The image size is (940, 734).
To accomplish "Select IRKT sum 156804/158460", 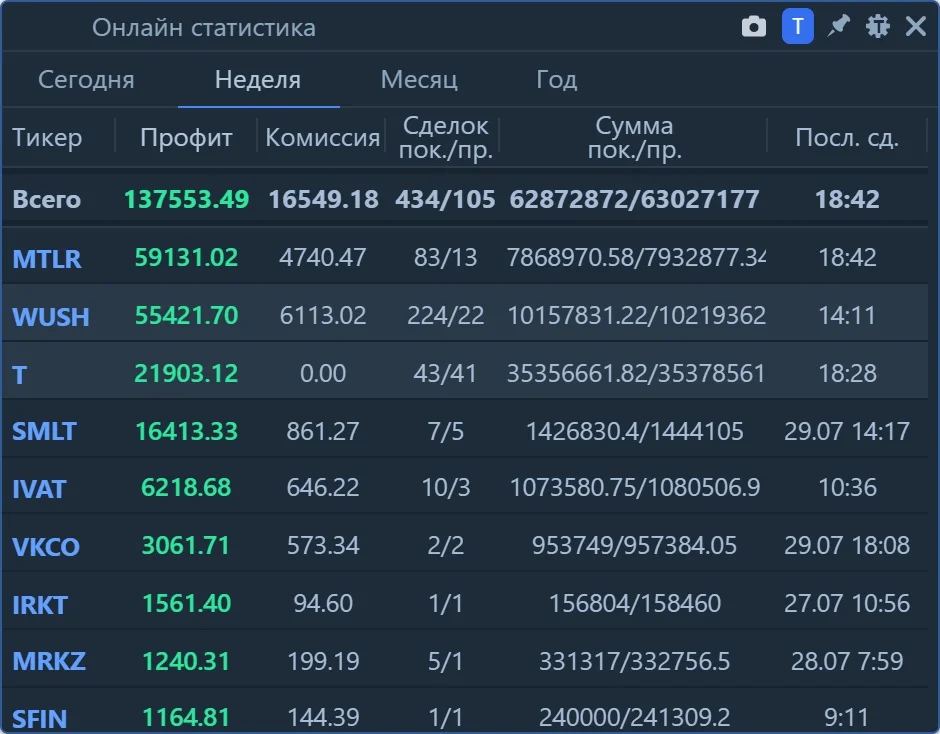I will [x=634, y=603].
